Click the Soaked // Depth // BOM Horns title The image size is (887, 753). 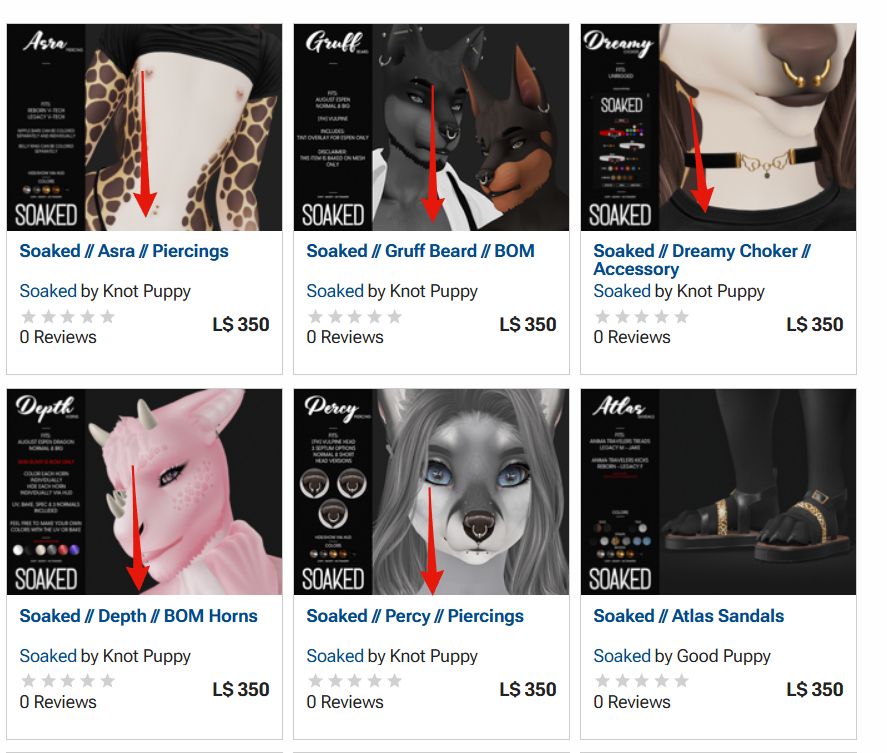[139, 616]
